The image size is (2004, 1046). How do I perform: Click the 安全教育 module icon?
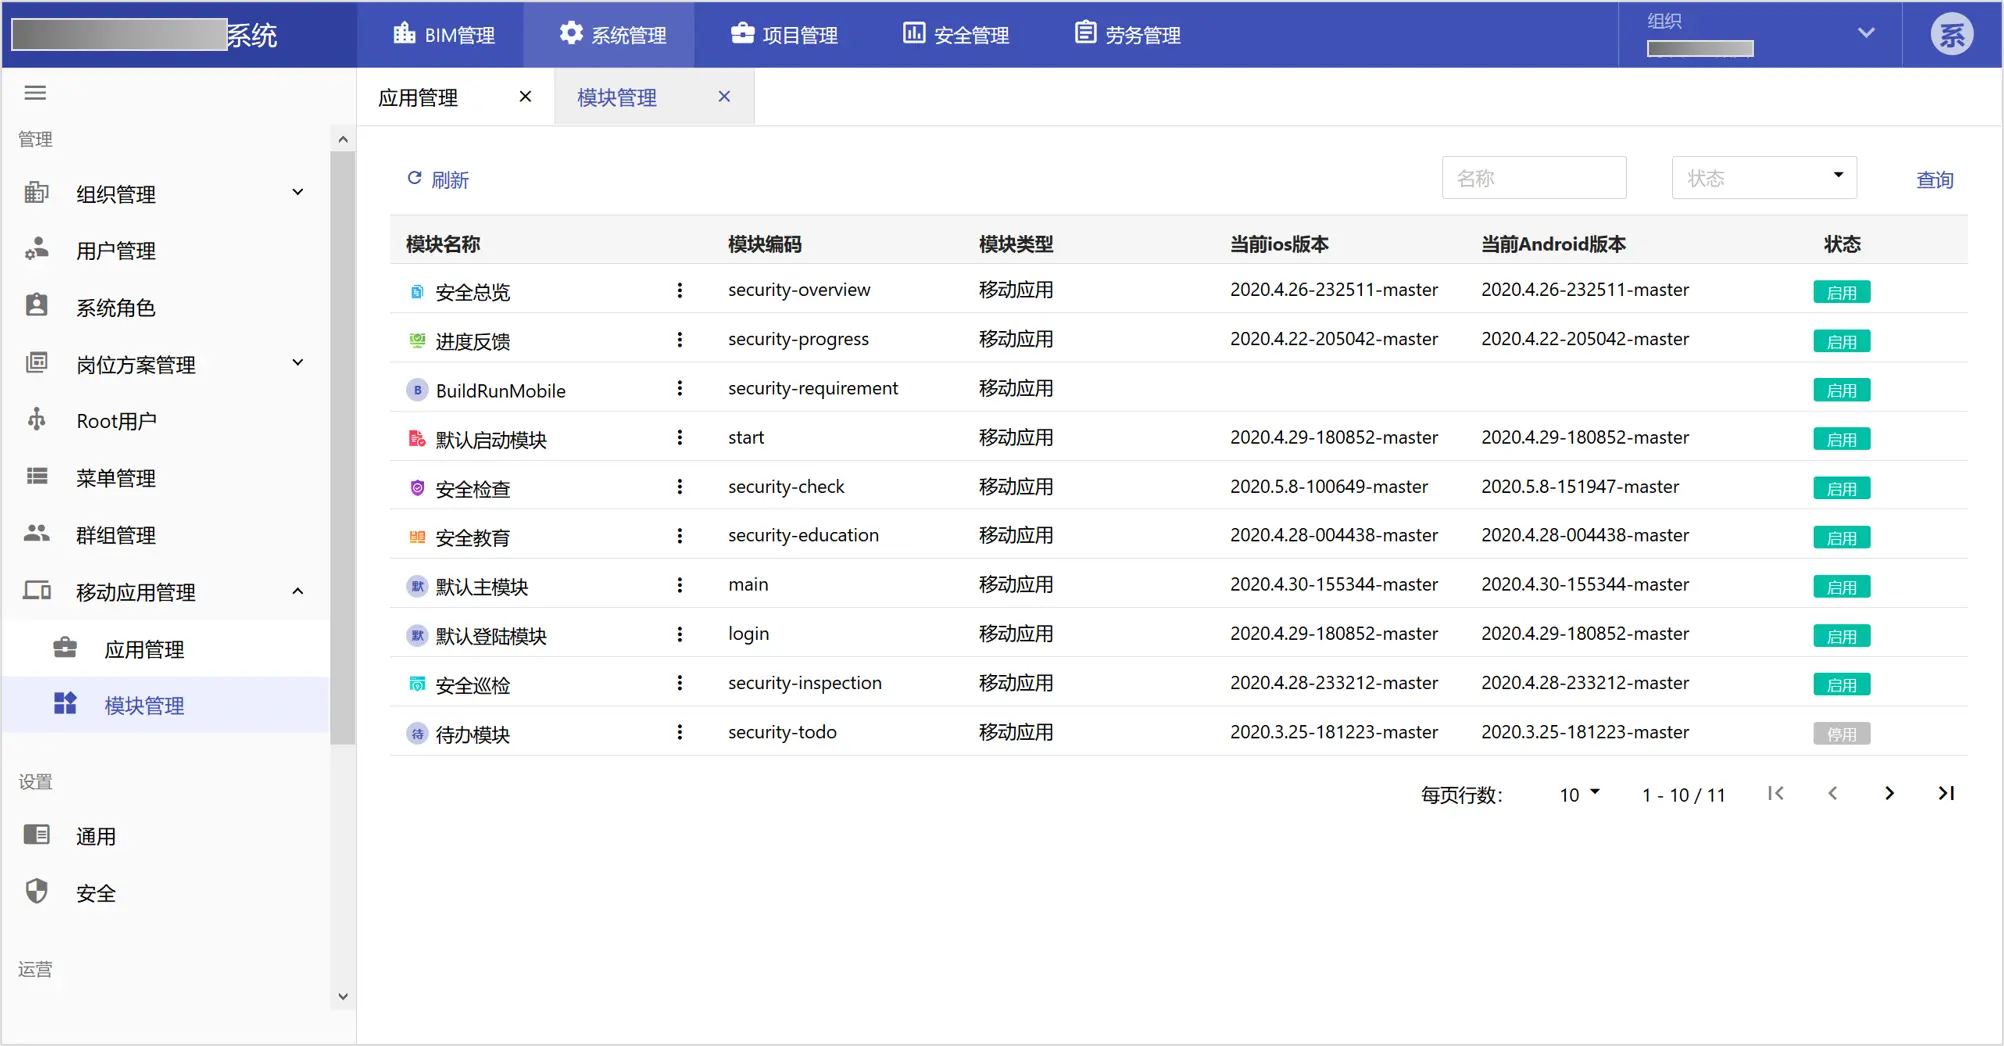tap(417, 537)
